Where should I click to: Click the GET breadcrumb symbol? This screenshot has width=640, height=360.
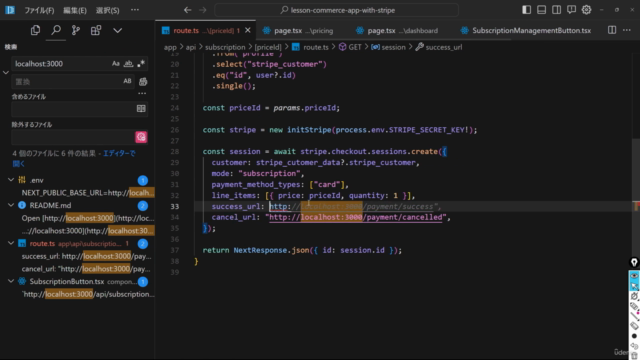[x=351, y=47]
